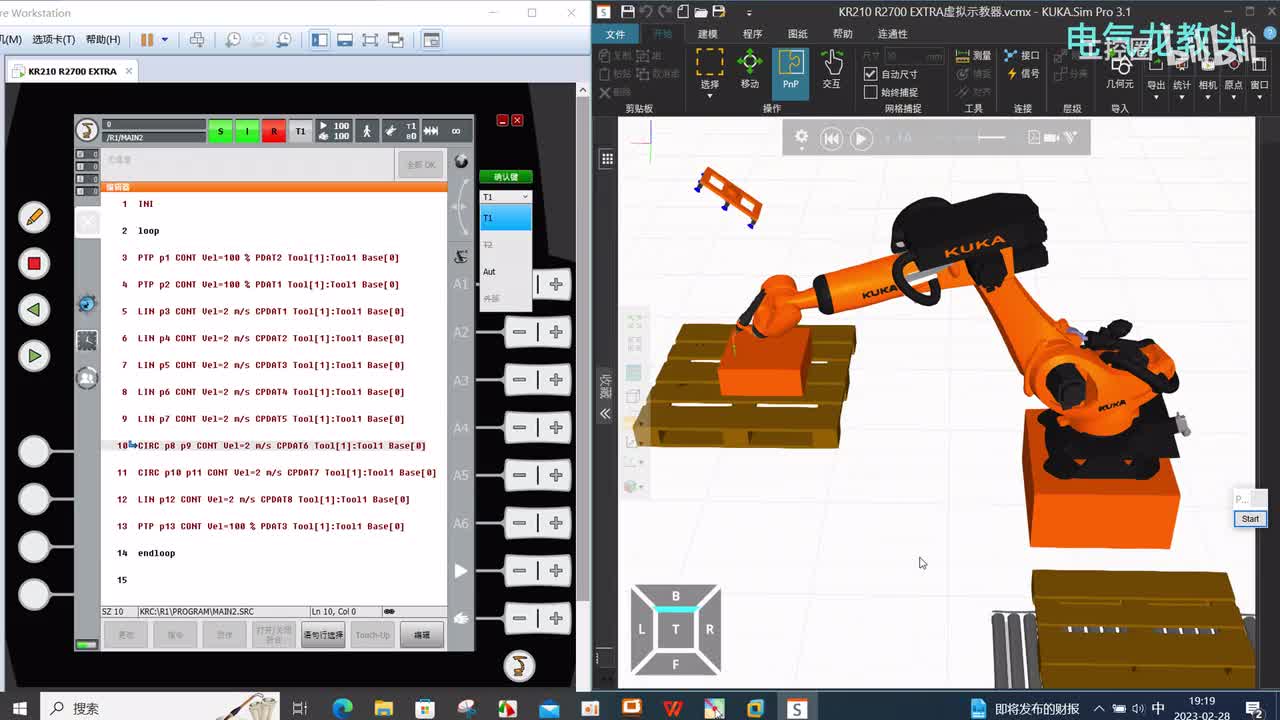Select Aut from the mode list
This screenshot has width=1280, height=720.
pyautogui.click(x=490, y=272)
